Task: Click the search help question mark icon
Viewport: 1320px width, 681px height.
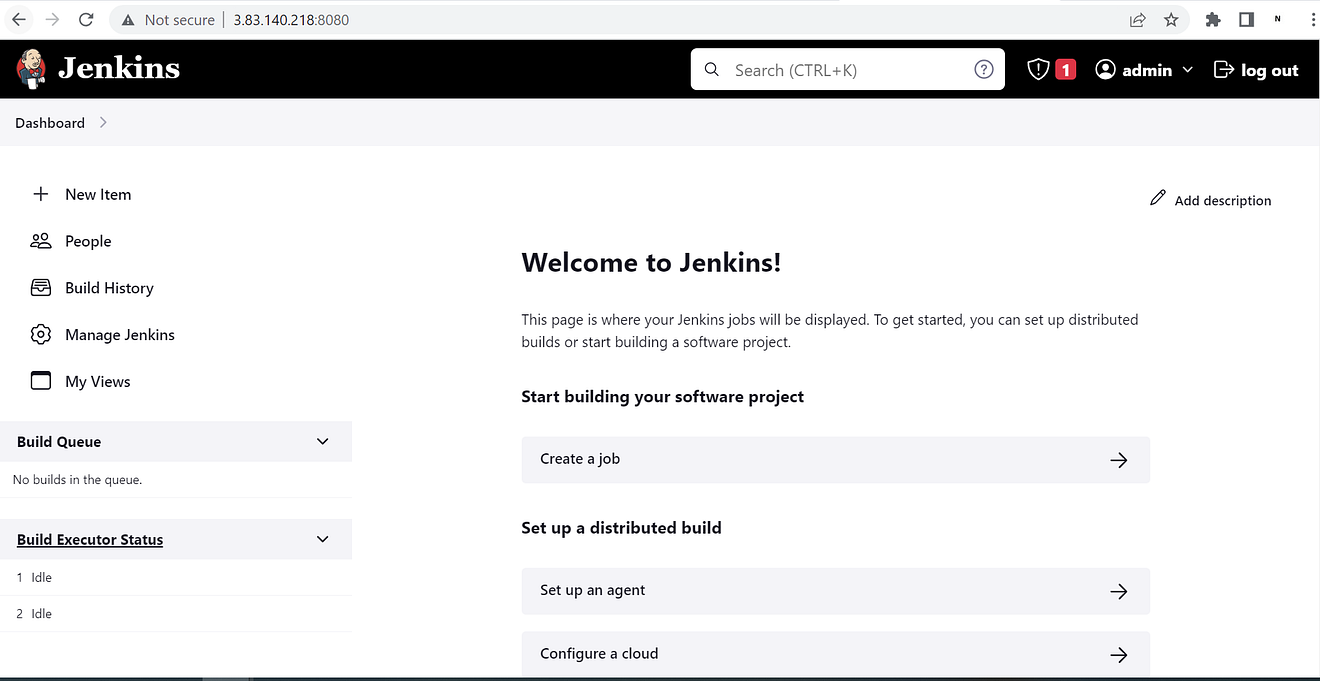Action: tap(984, 69)
